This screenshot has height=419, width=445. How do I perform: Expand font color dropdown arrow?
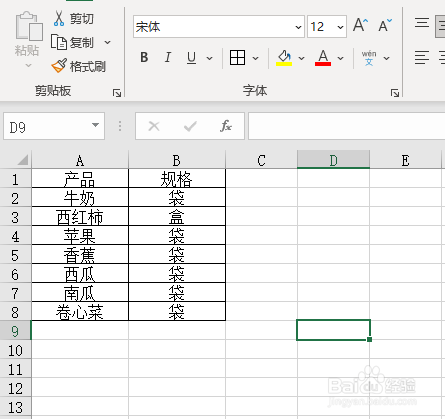(x=340, y=58)
